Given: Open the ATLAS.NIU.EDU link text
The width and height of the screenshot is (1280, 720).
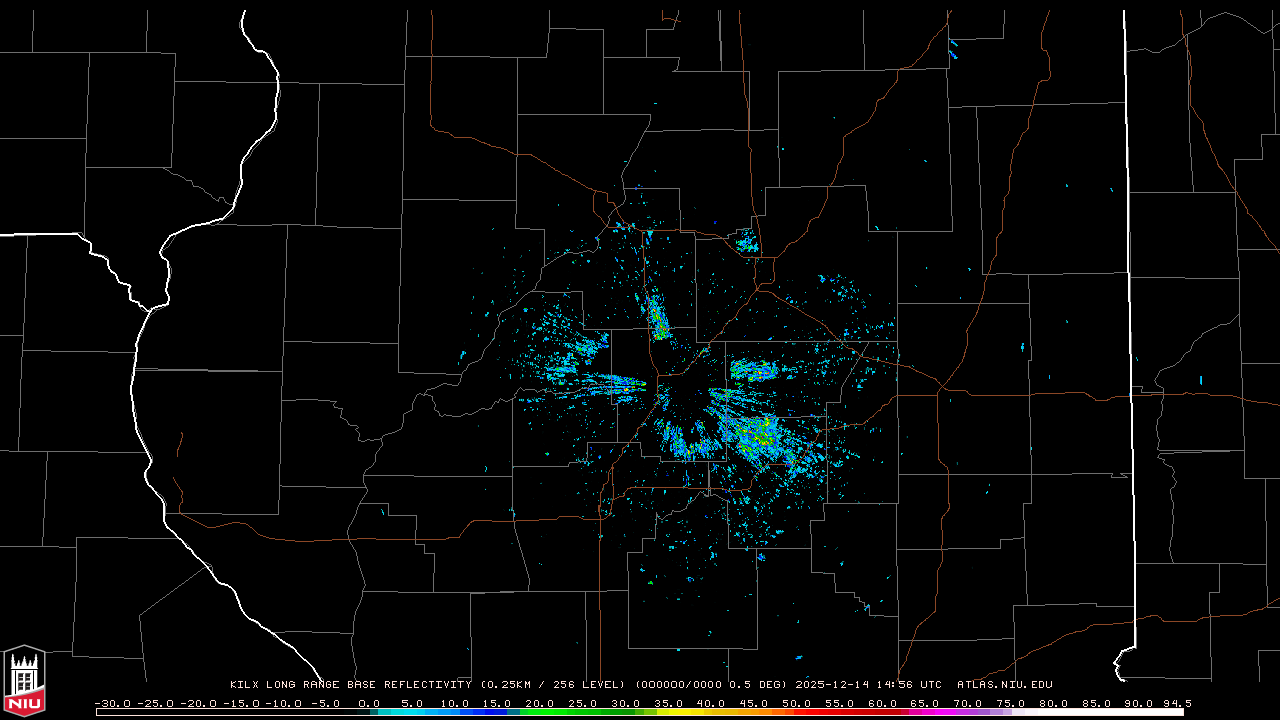Looking at the screenshot, I should (x=1004, y=685).
